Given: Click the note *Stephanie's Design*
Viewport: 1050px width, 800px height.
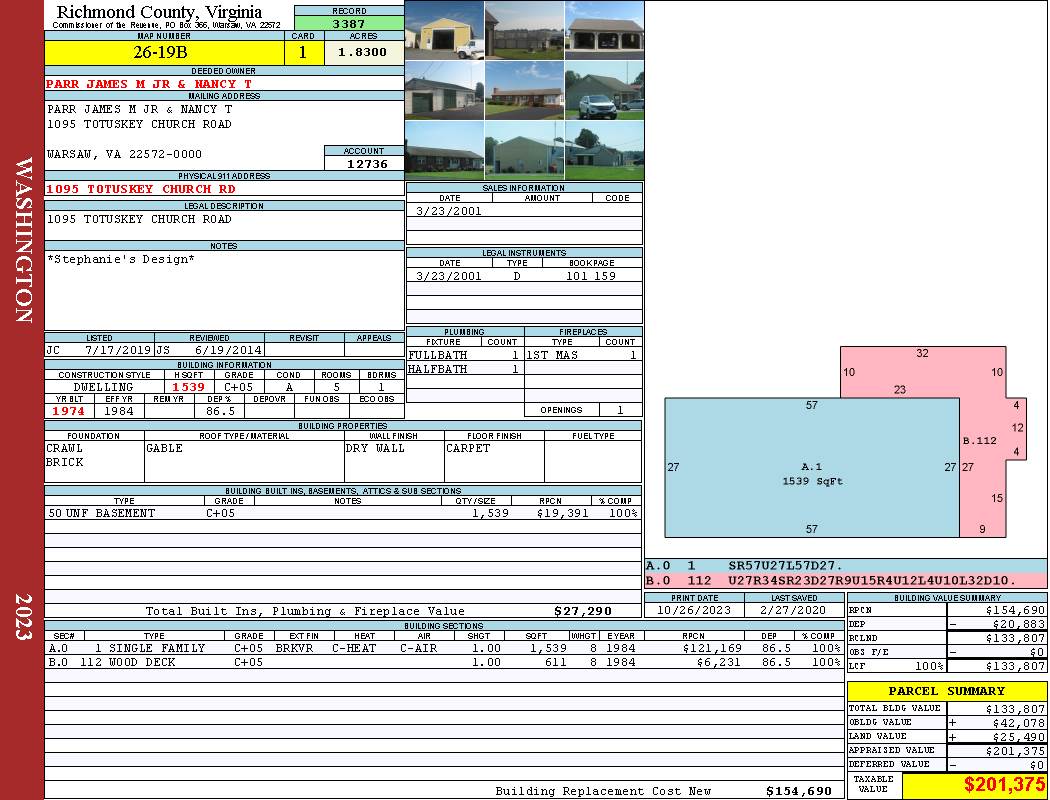Looking at the screenshot, I should [x=121, y=259].
